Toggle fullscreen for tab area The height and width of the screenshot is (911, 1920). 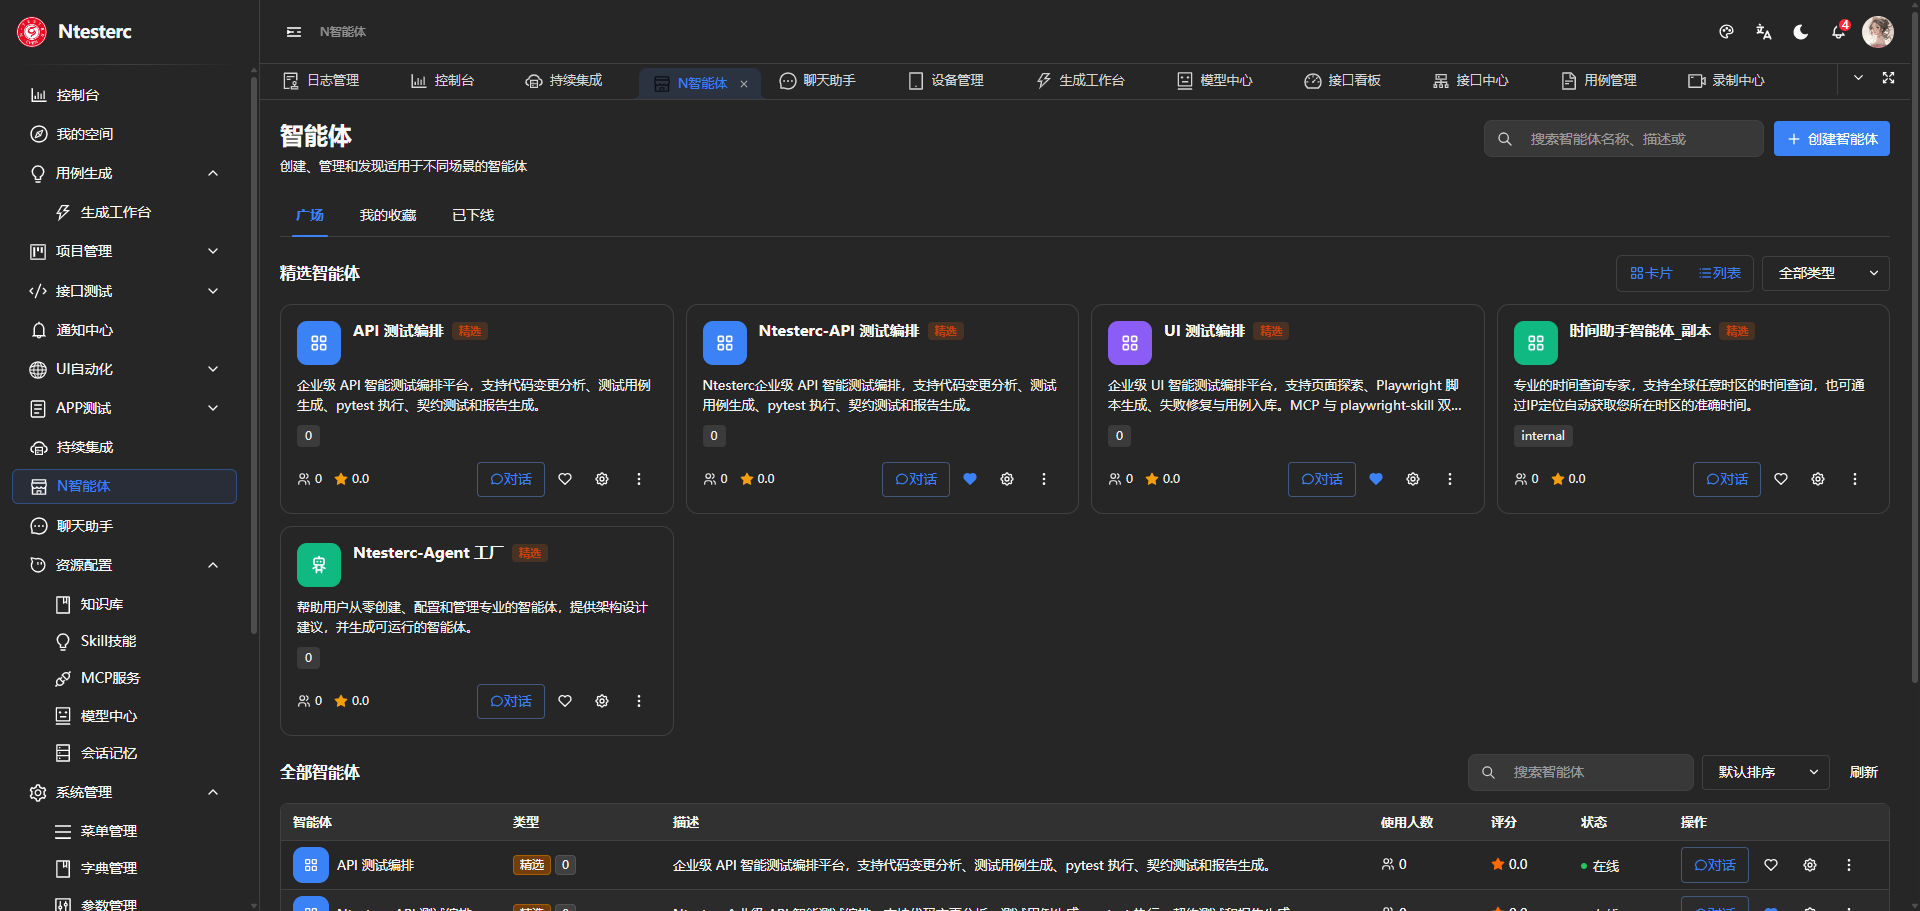(x=1888, y=78)
